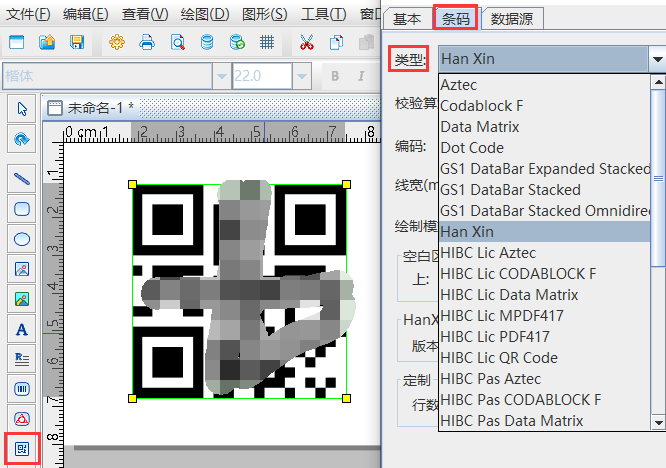Viewport: 666px width, 468px height.
Task: Switch to the 基本 tab
Action: [x=407, y=19]
